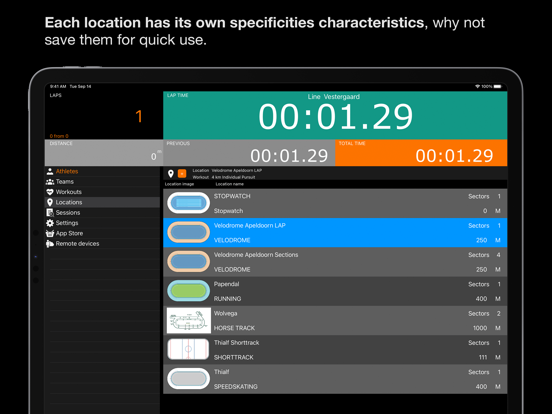Select the STOPWATCH location name
Image resolution: width=552 pixels, height=414 pixels.
[x=232, y=196]
